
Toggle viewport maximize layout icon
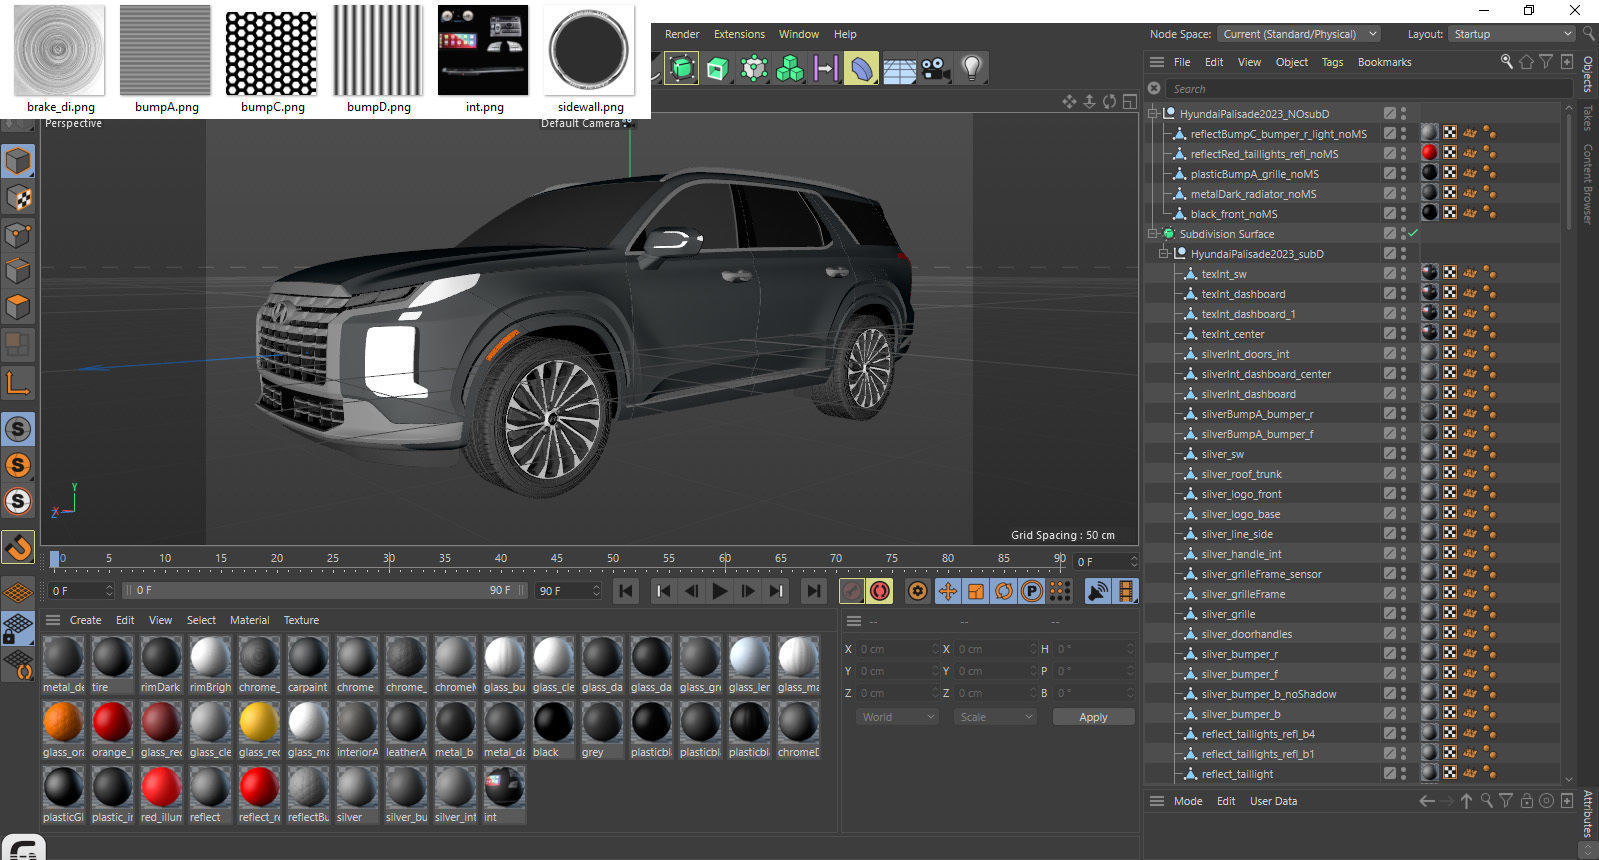(x=1129, y=102)
